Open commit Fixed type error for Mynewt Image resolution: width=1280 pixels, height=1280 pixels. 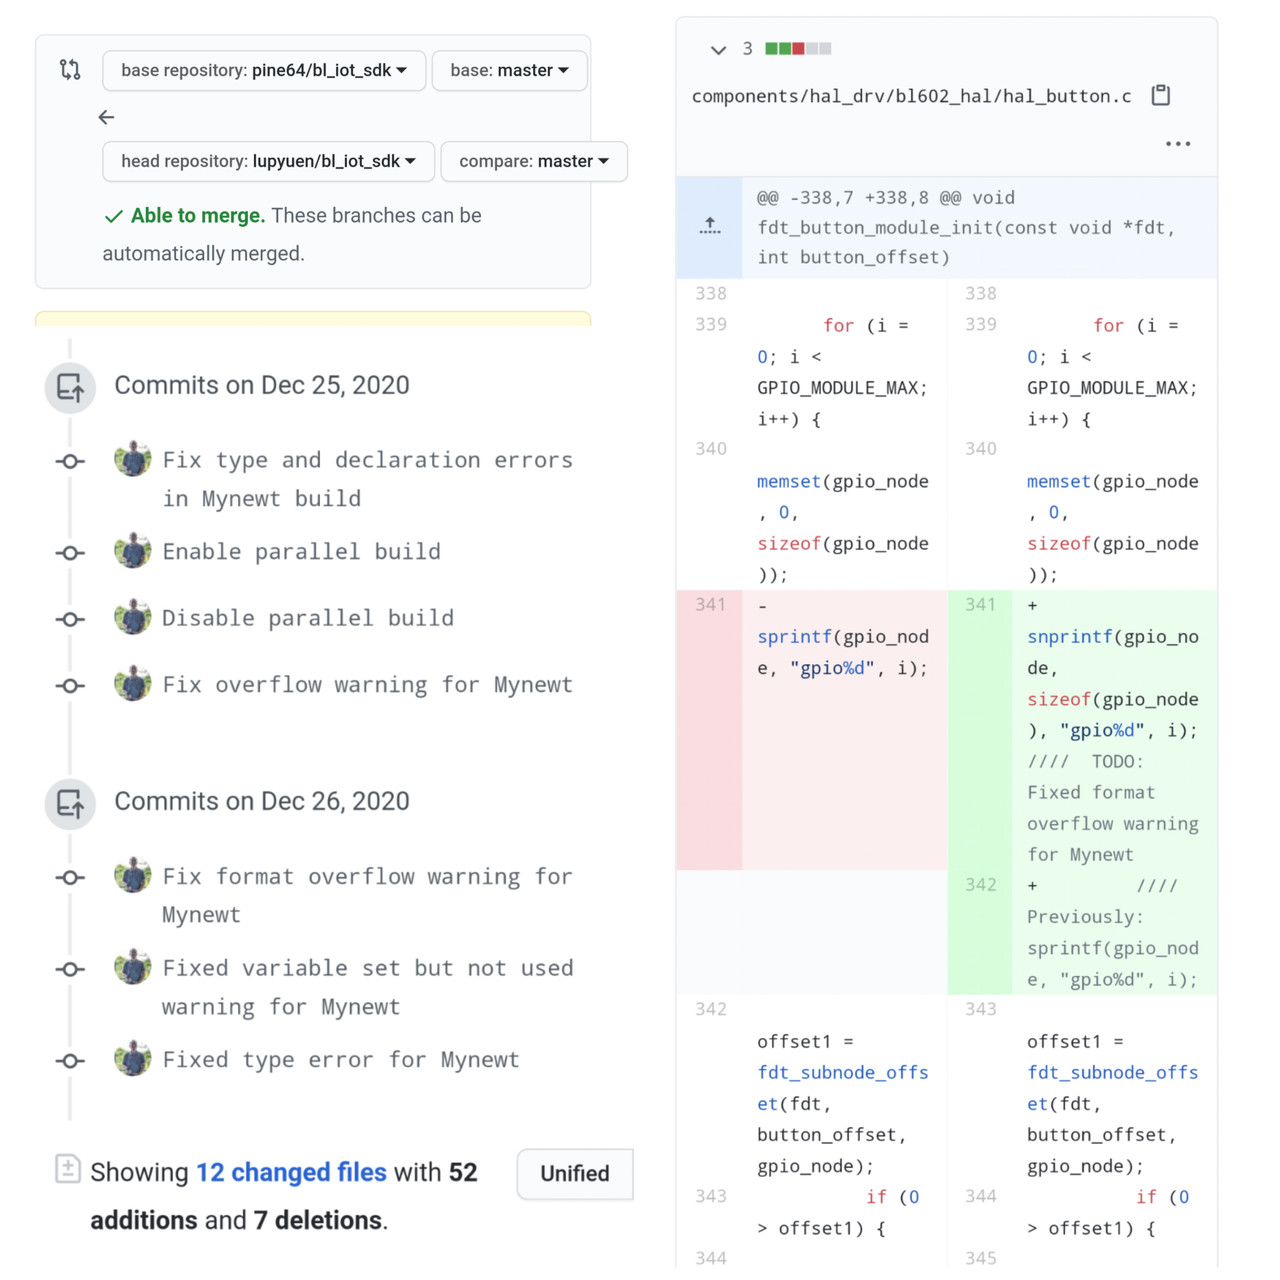tap(341, 1060)
